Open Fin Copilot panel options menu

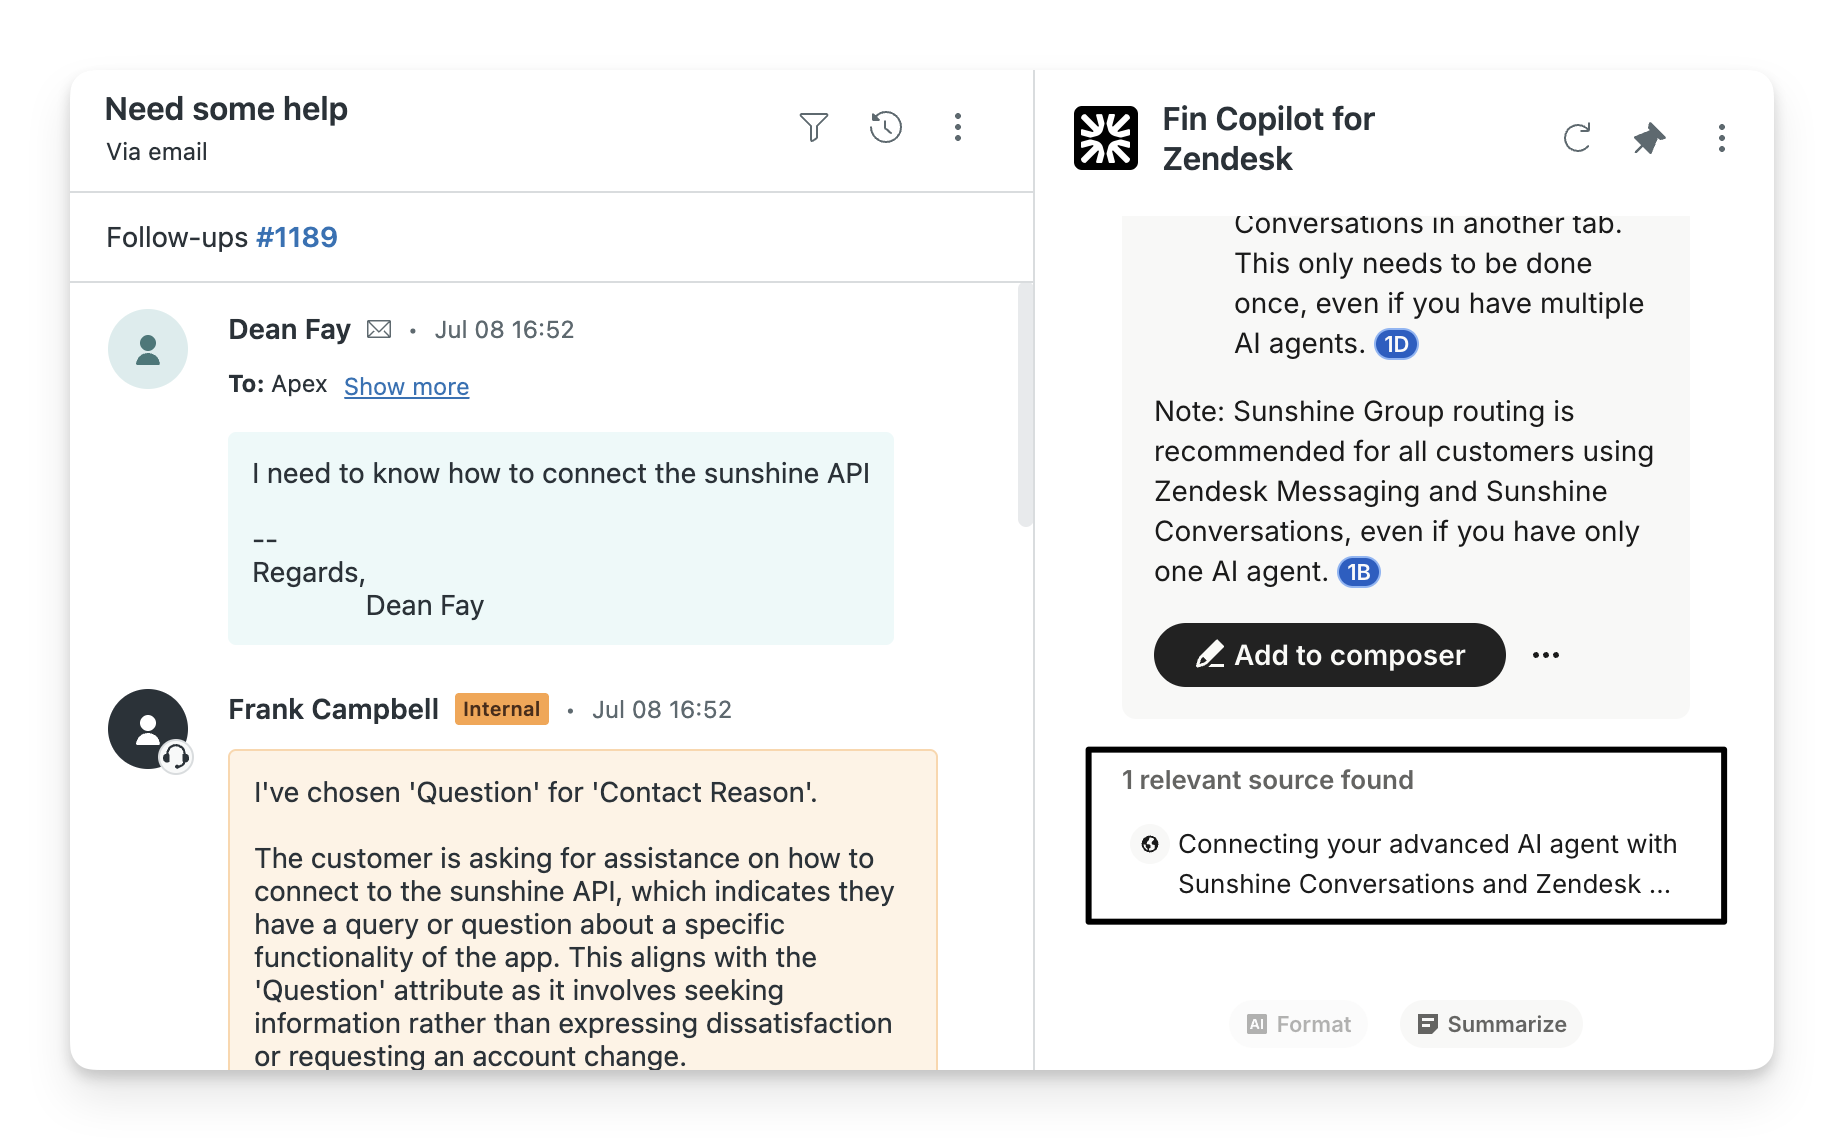1721,138
